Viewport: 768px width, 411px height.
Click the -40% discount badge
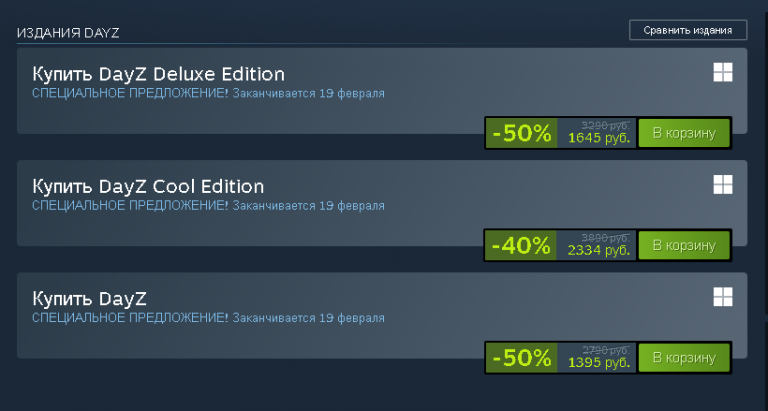[x=521, y=245]
